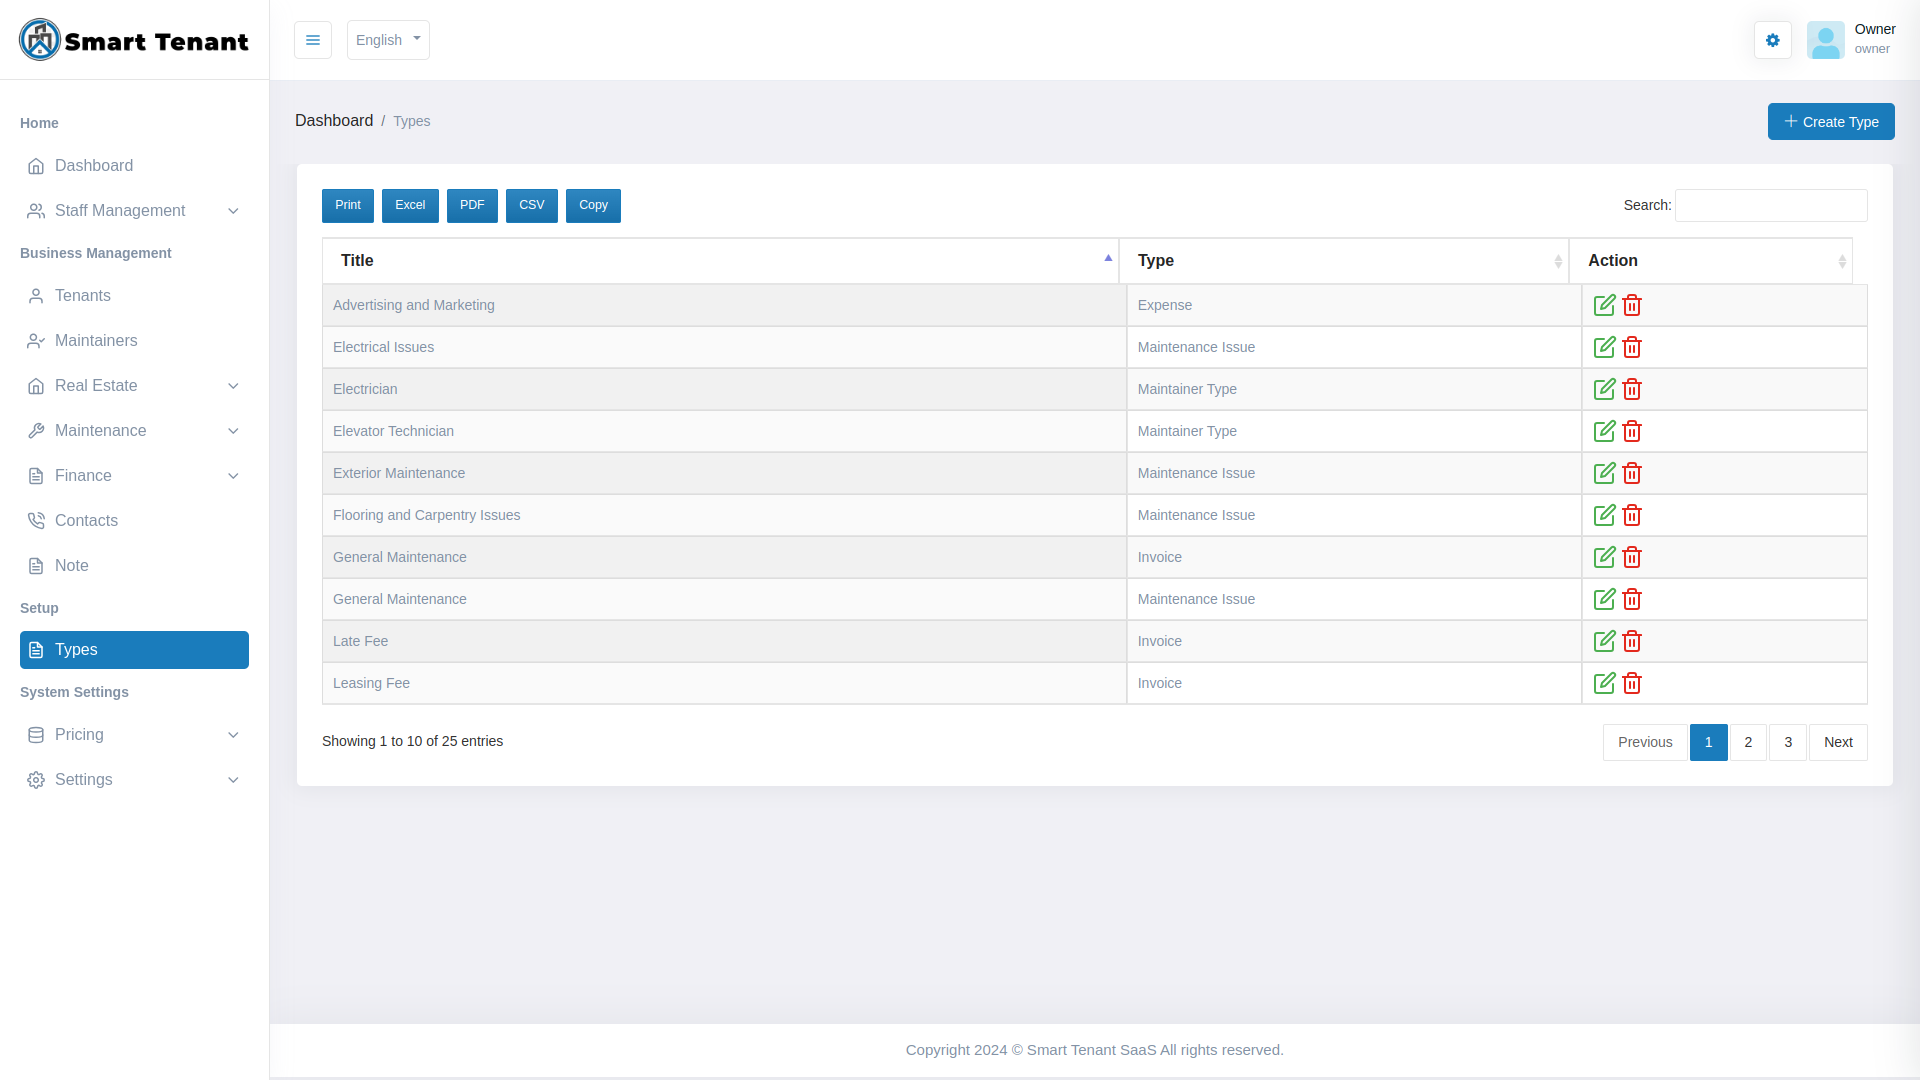Click the Contacts phone icon in sidebar
Viewport: 1920px width, 1080px height.
[36, 520]
